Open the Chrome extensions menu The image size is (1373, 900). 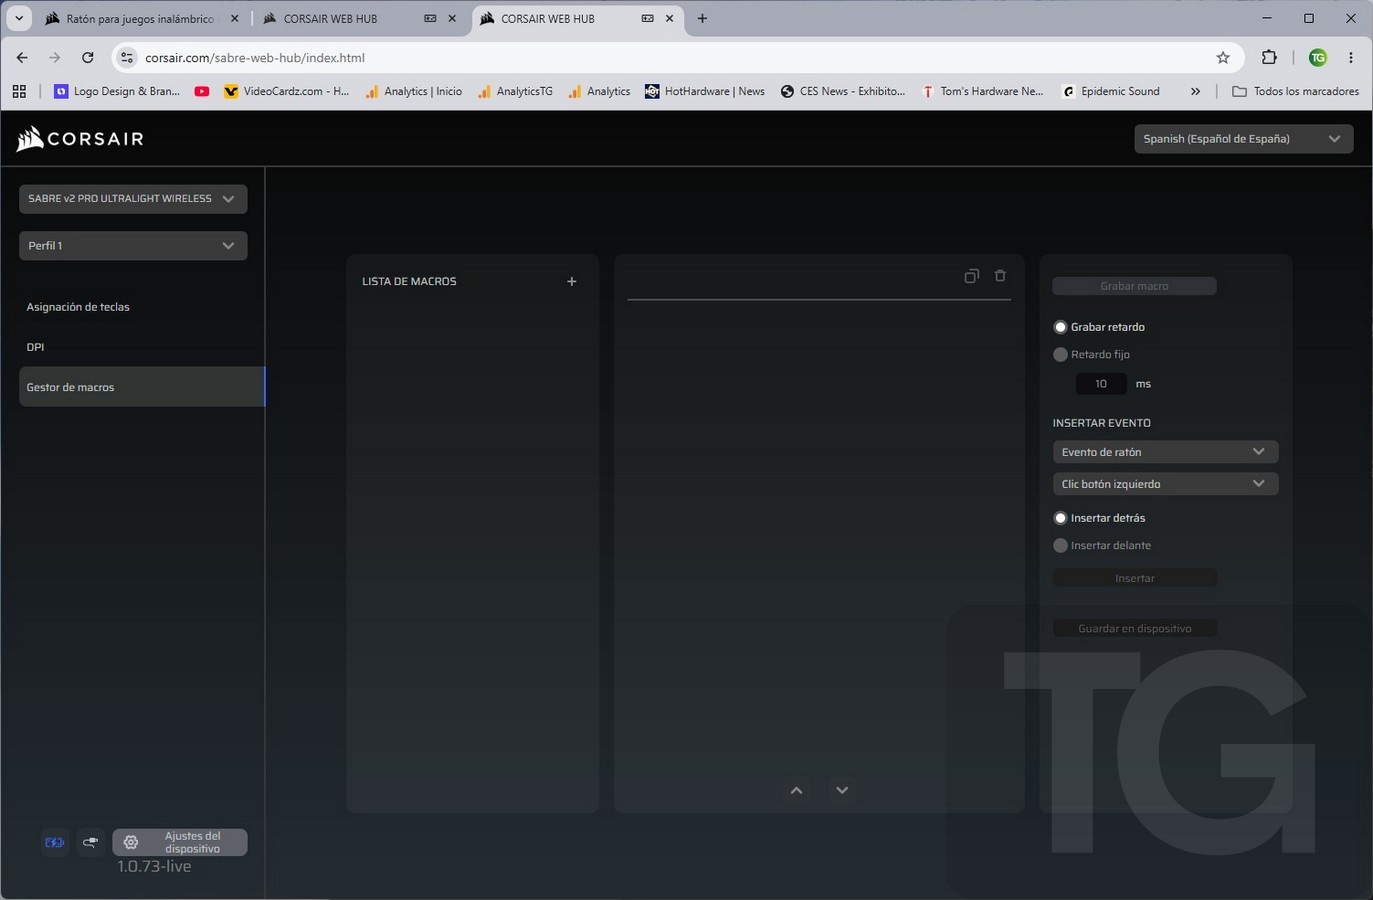pyautogui.click(x=1269, y=58)
